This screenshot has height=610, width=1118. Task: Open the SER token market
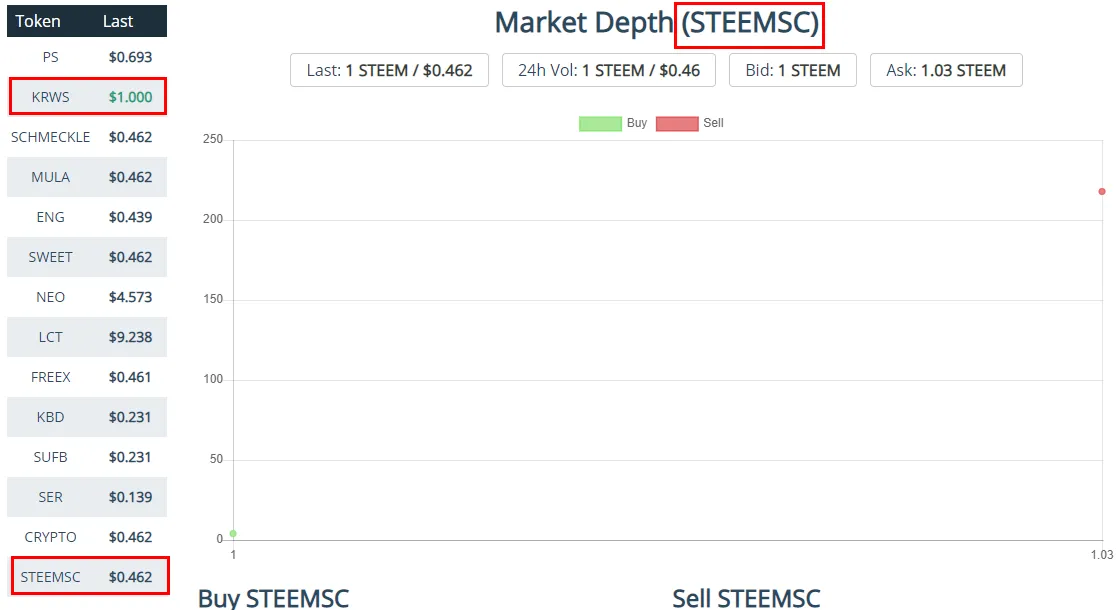(x=86, y=497)
